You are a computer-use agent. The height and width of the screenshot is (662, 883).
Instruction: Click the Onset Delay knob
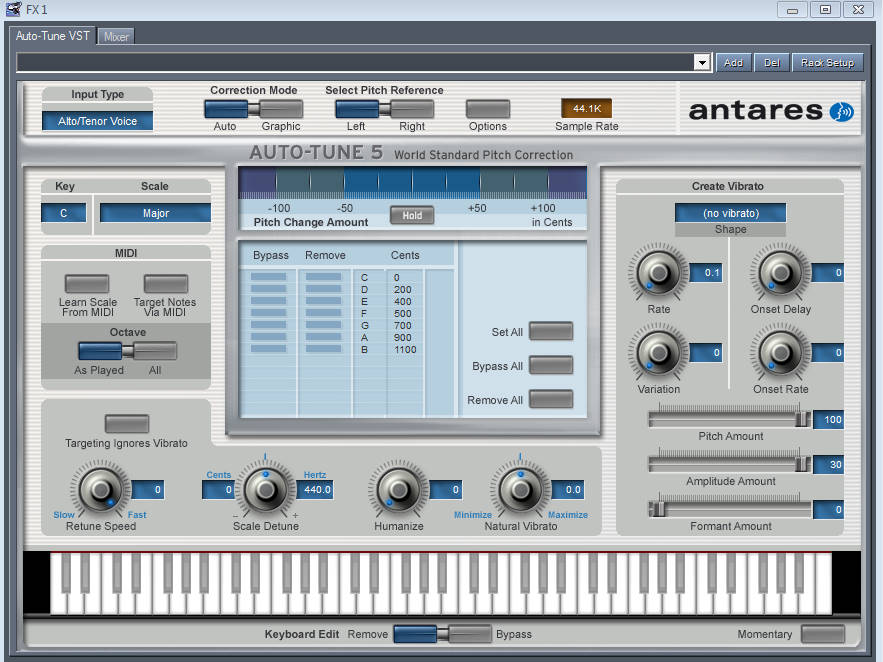781,272
